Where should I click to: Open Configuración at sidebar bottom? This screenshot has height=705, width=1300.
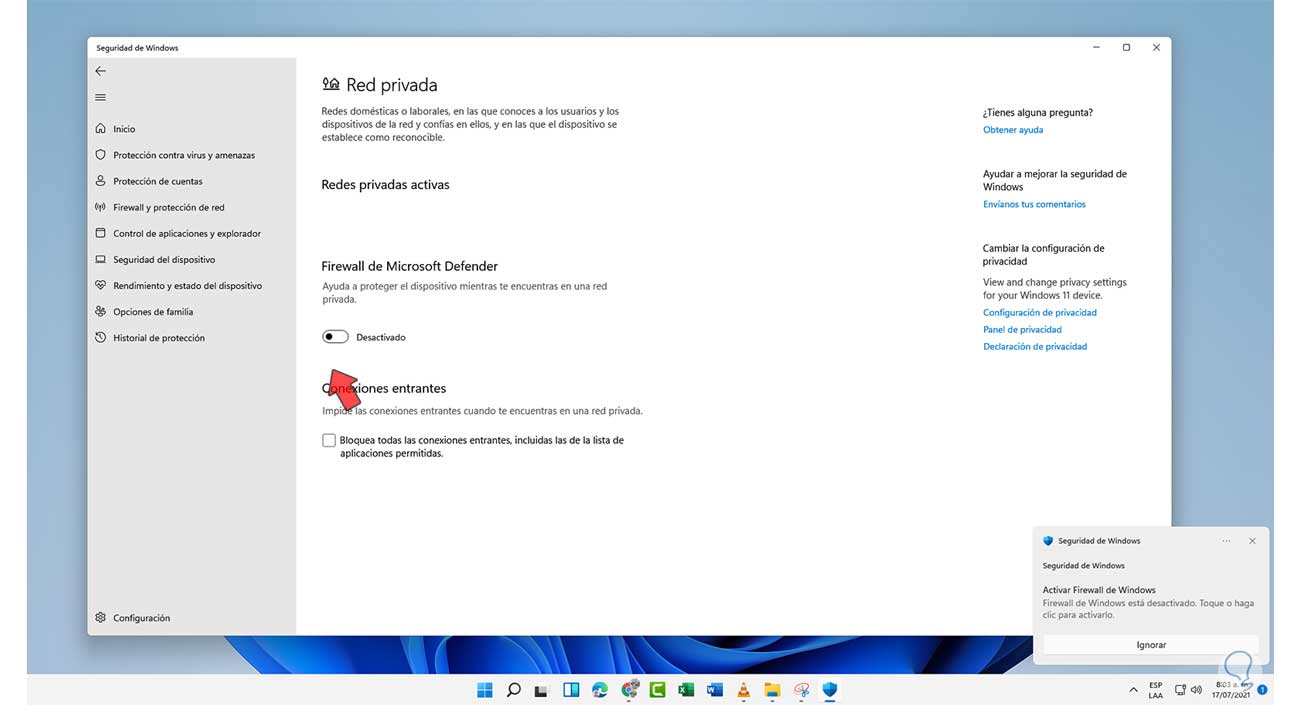coord(142,618)
